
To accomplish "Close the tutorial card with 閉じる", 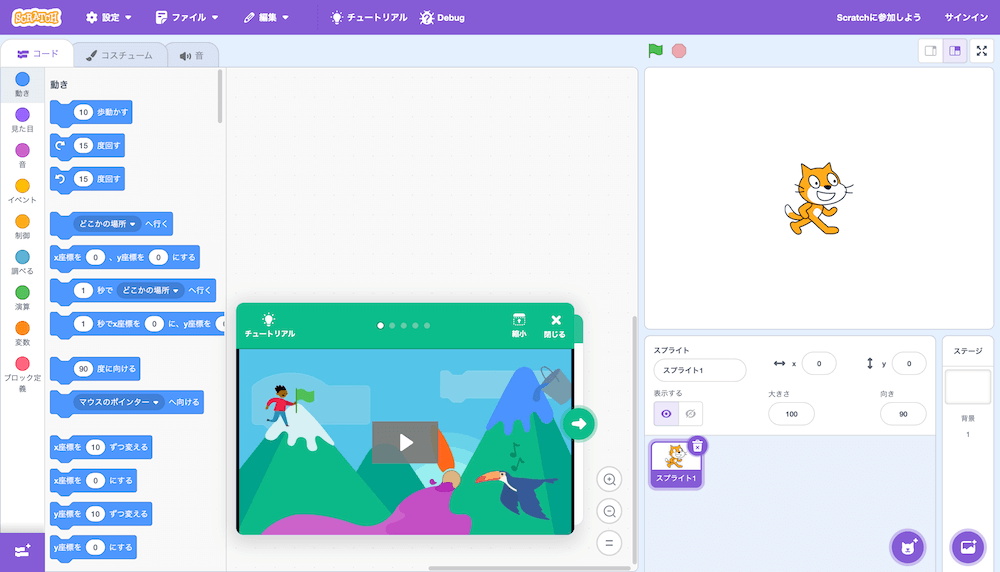I will click(x=555, y=325).
